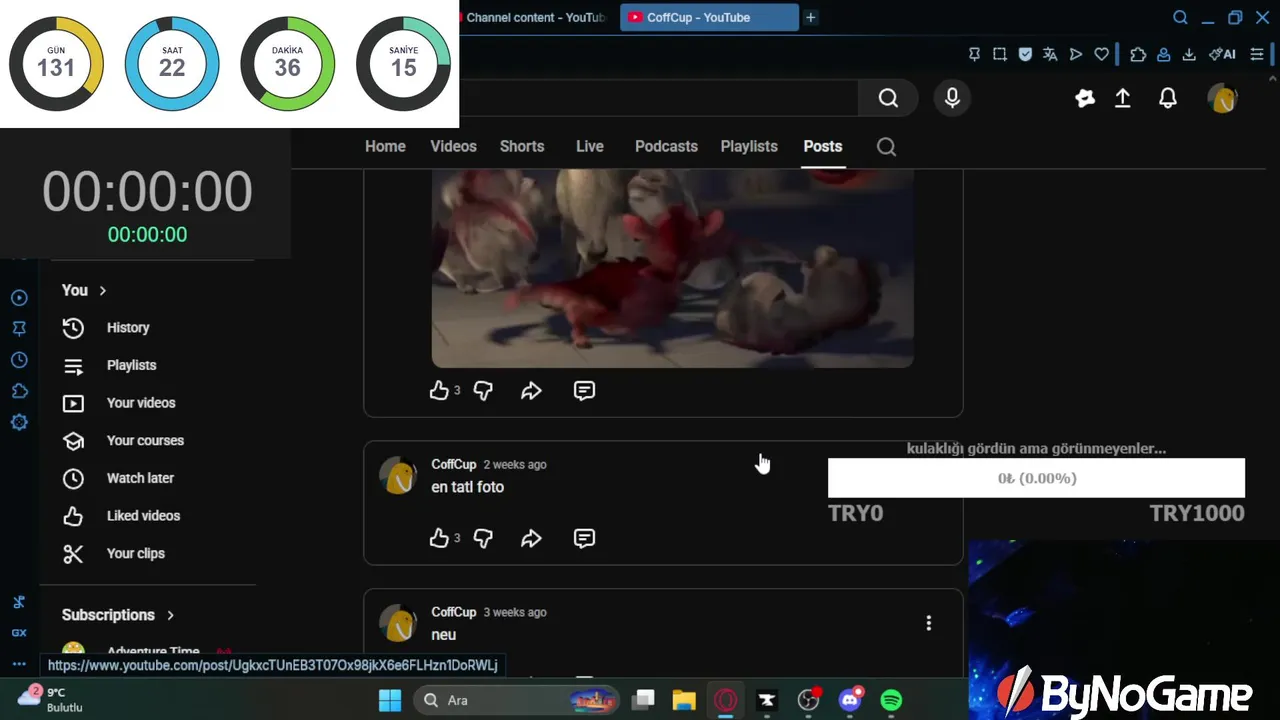Viewport: 1280px width, 720px height.
Task: Open comments on the image post
Action: coord(584,391)
